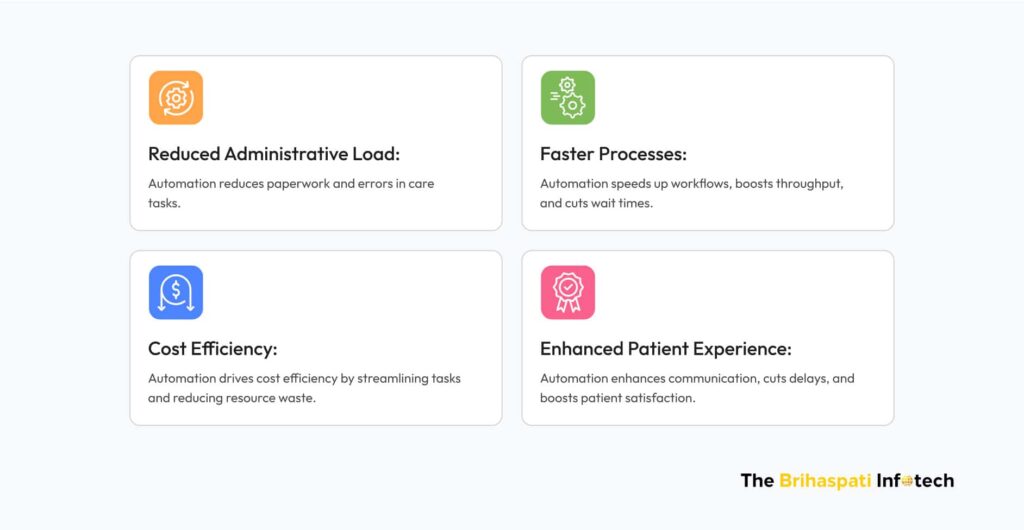Click blank area inside the Enhanced Patient Experience card
The width and height of the screenshot is (1024, 530).
point(770,295)
